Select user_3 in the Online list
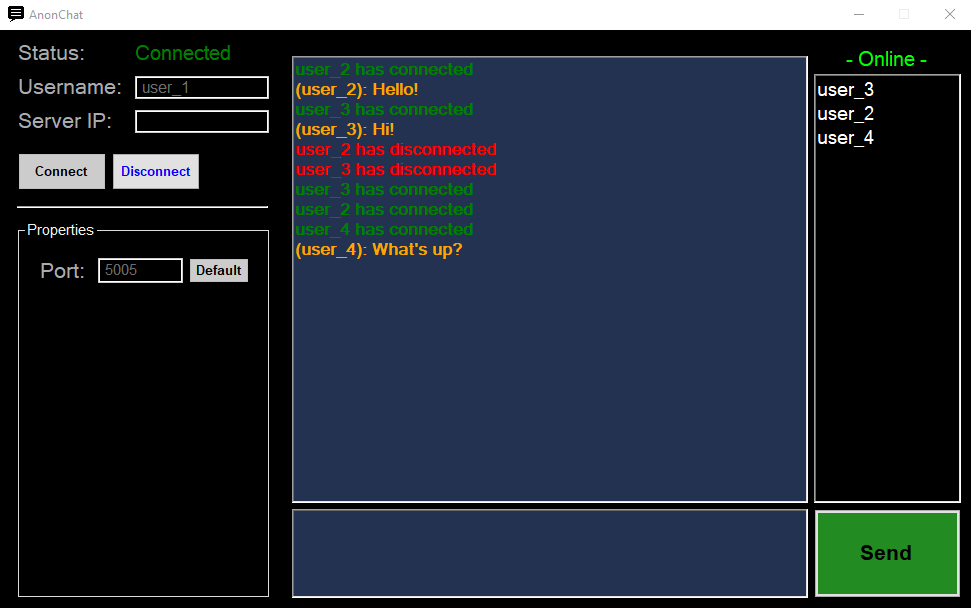The width and height of the screenshot is (971, 608). click(846, 90)
